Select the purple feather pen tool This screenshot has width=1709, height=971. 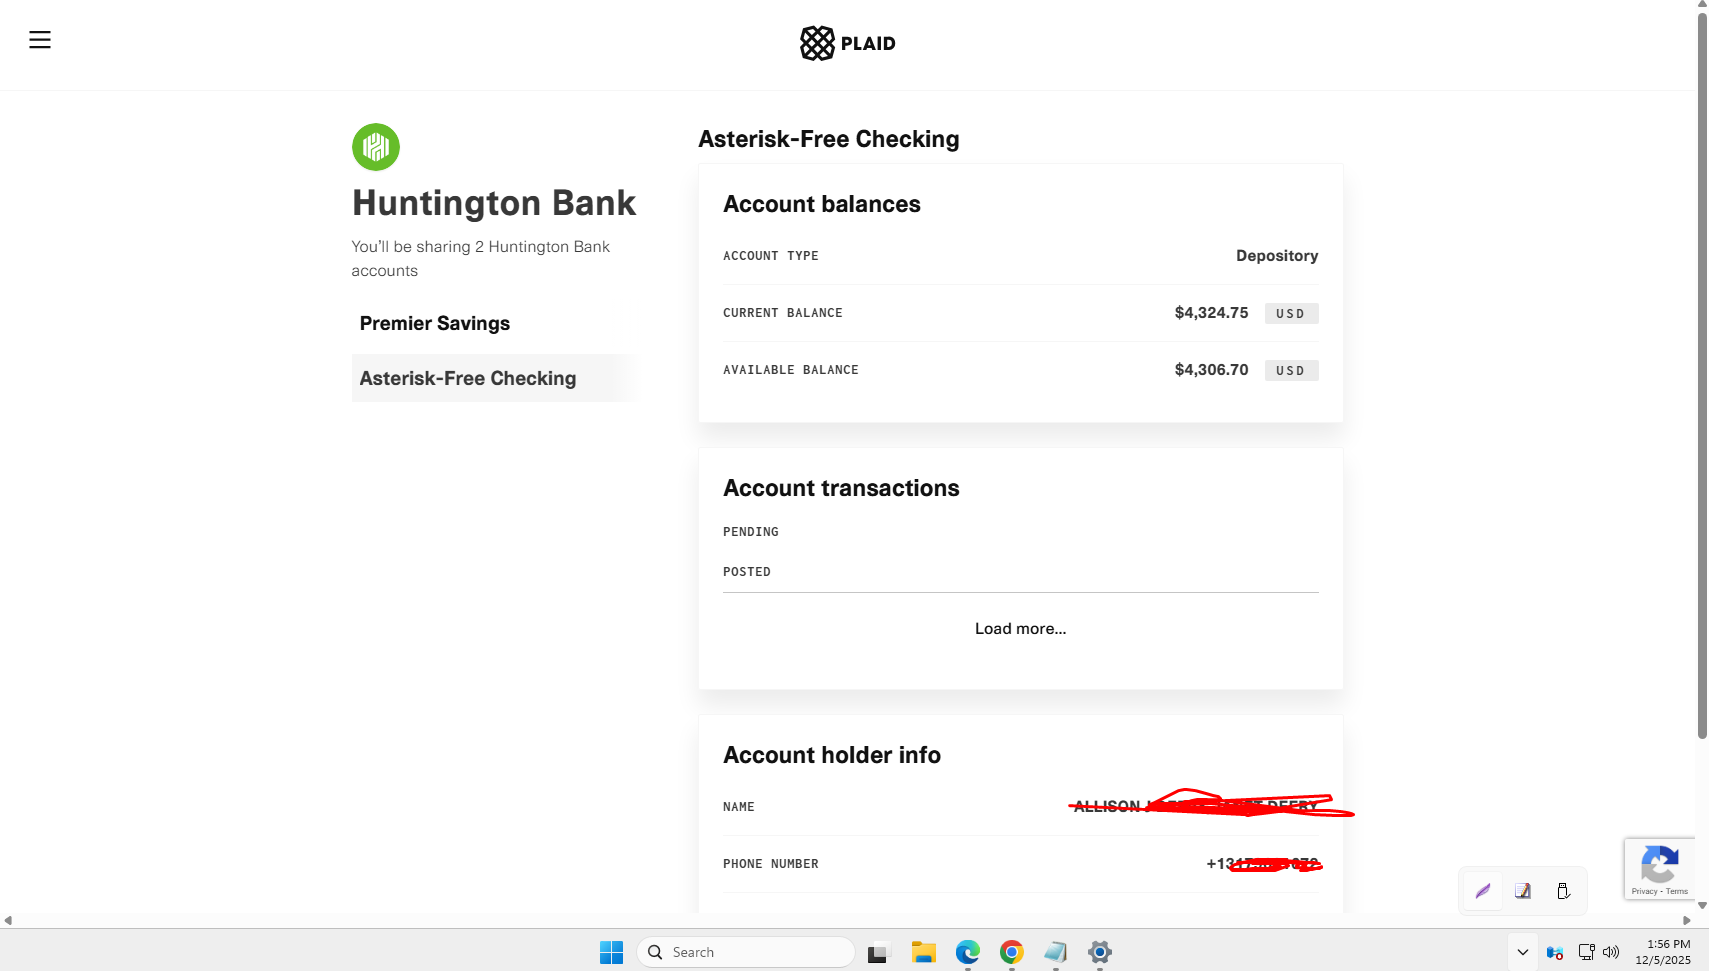coord(1483,891)
